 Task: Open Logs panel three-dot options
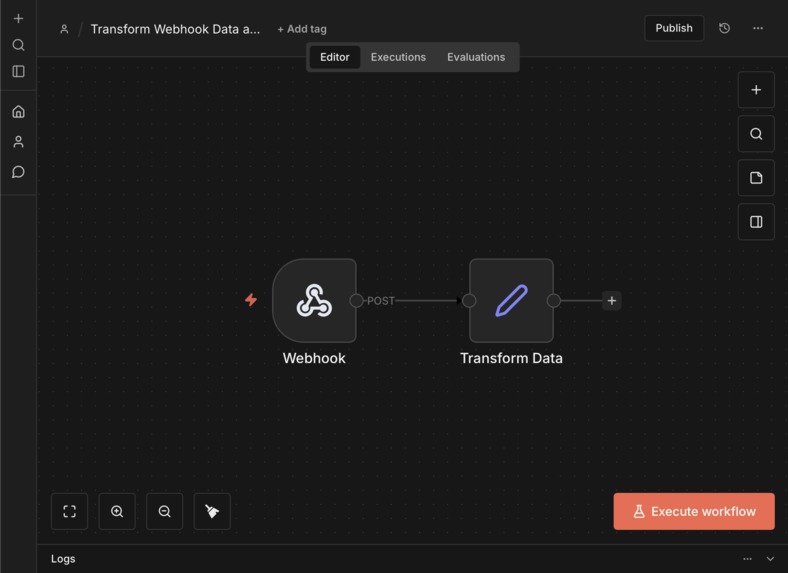pos(747,559)
